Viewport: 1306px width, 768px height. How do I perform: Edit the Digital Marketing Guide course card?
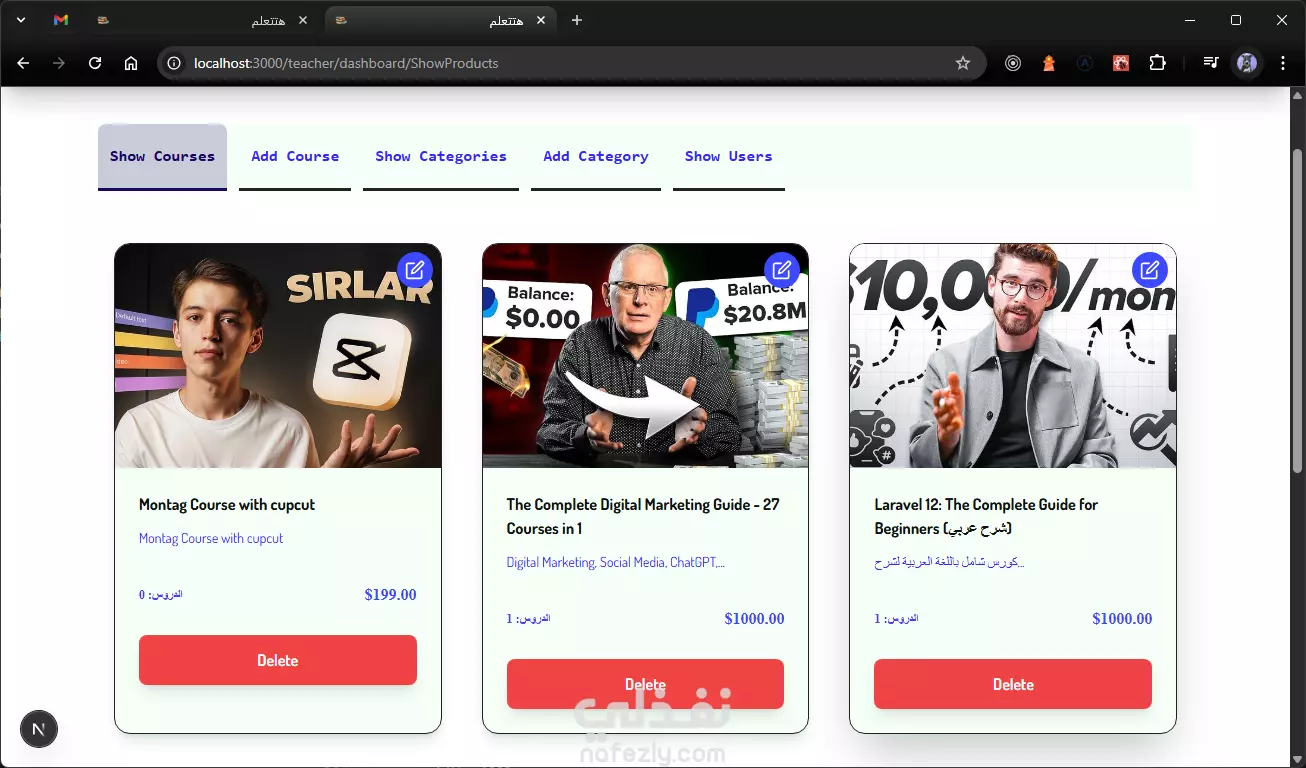click(x=782, y=270)
